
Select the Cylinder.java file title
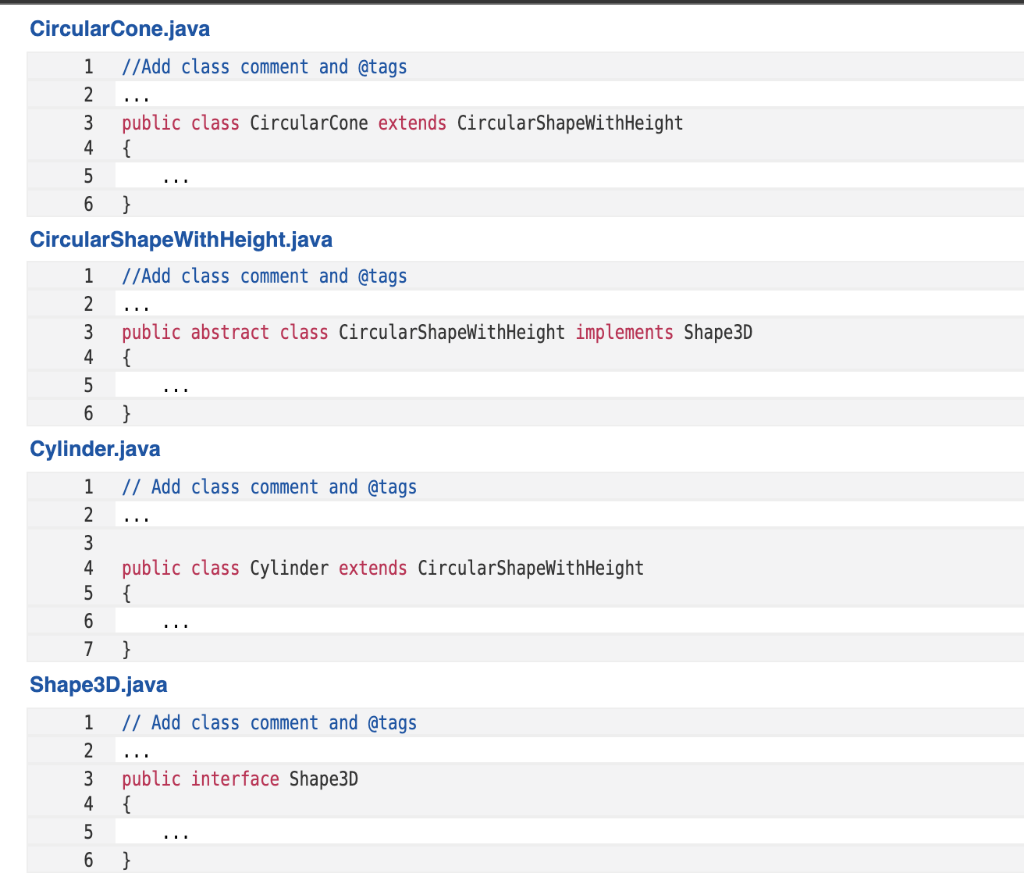(x=95, y=449)
